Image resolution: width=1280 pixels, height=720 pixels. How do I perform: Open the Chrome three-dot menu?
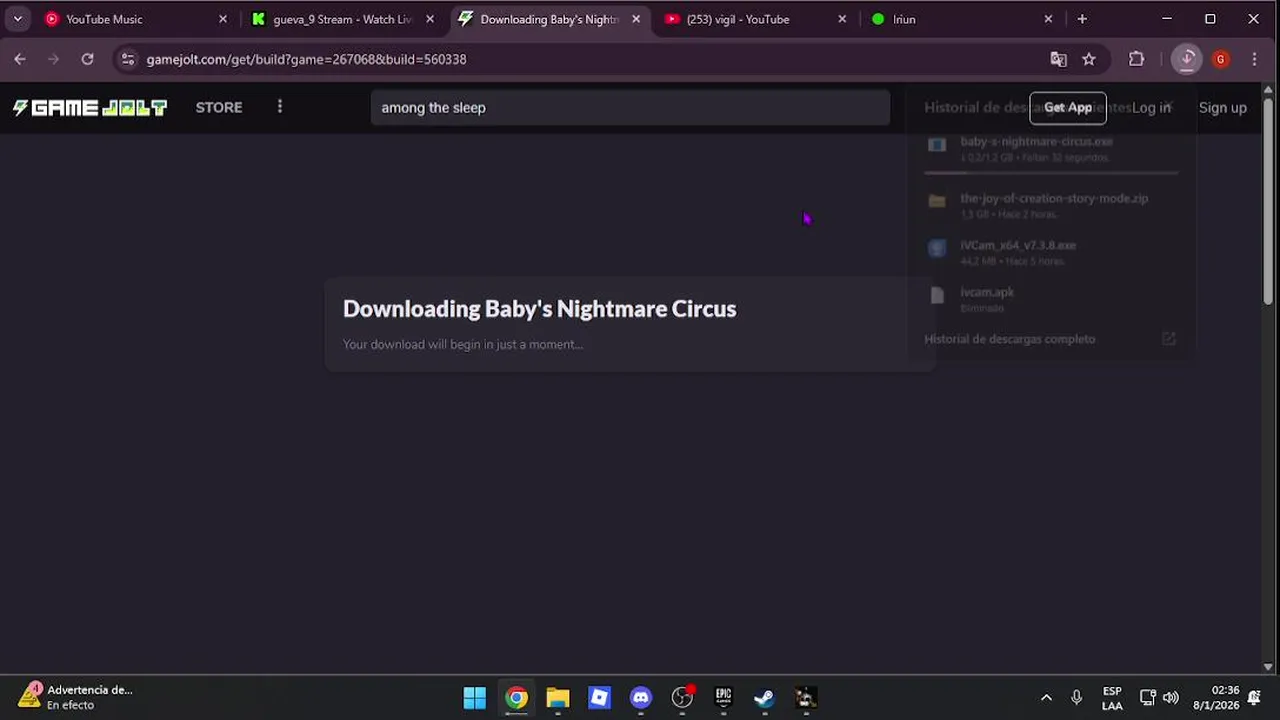point(1254,59)
